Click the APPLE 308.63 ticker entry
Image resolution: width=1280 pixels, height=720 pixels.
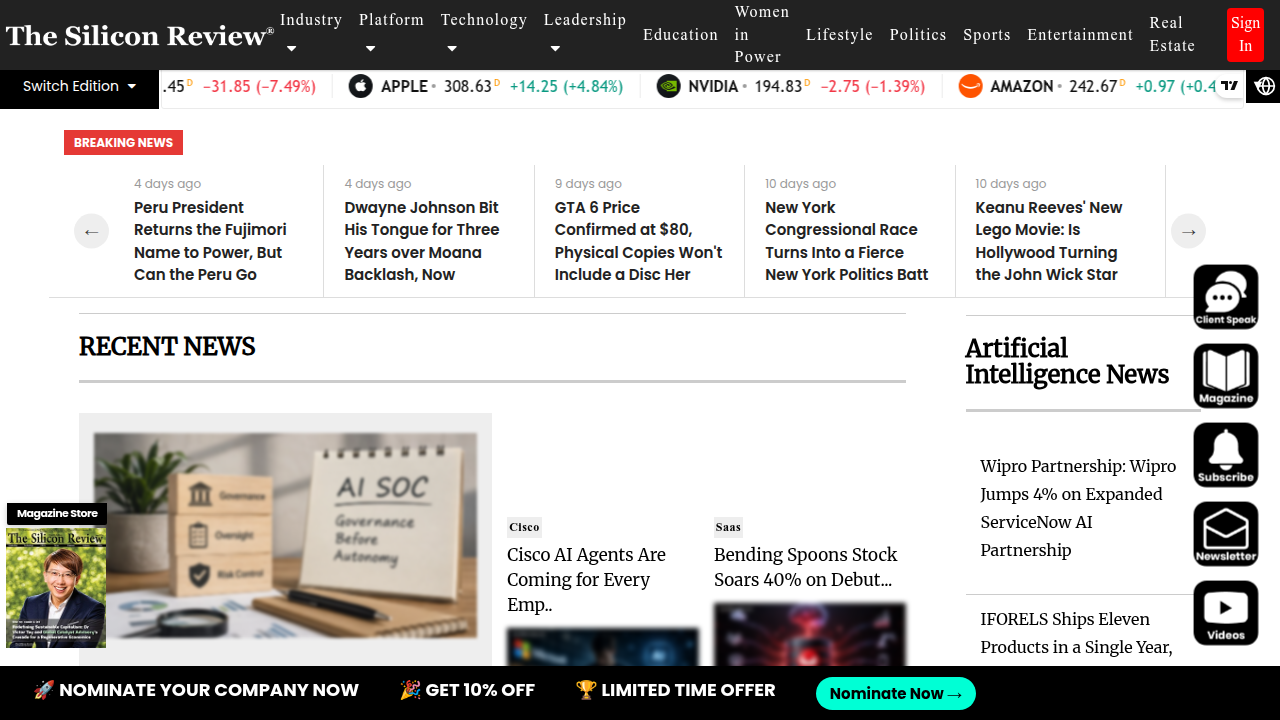486,86
